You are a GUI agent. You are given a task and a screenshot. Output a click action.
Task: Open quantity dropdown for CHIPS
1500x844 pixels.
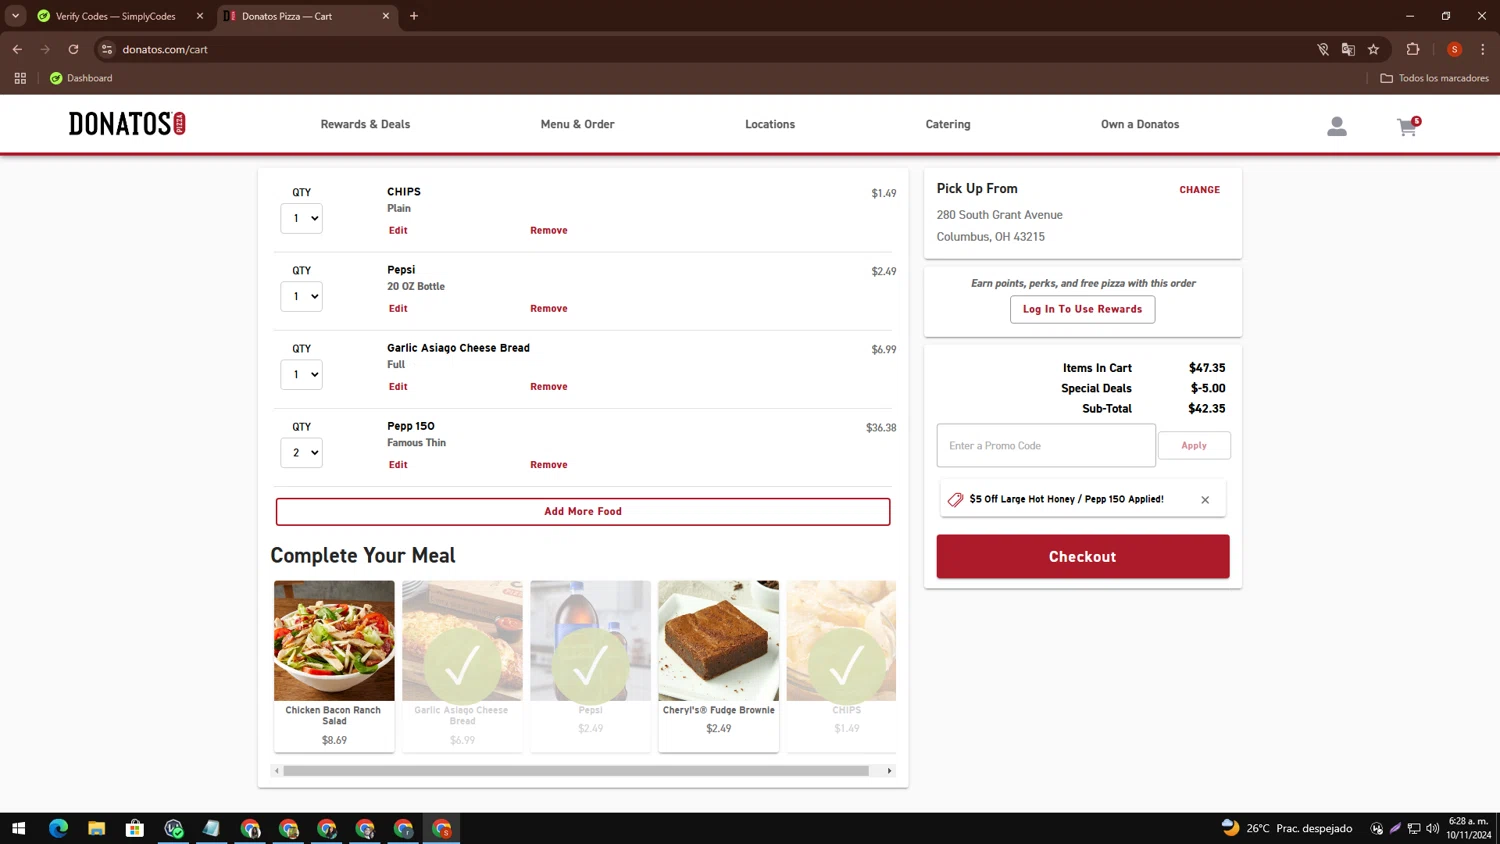(x=301, y=218)
